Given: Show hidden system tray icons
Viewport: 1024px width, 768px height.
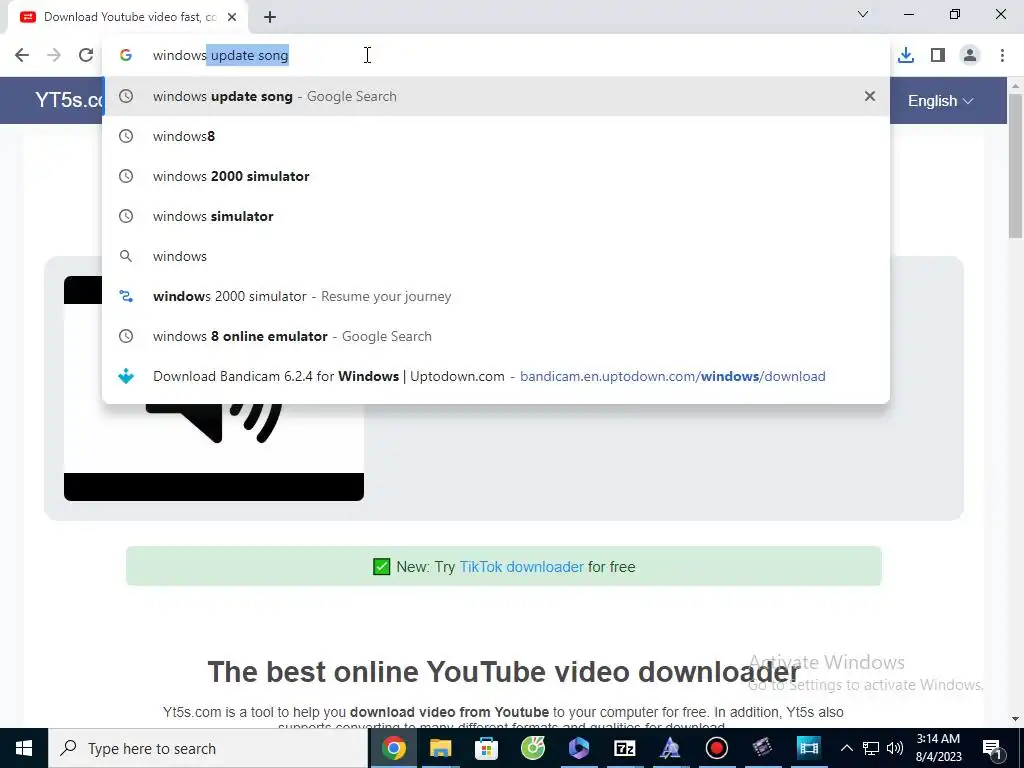Looking at the screenshot, I should tap(846, 748).
